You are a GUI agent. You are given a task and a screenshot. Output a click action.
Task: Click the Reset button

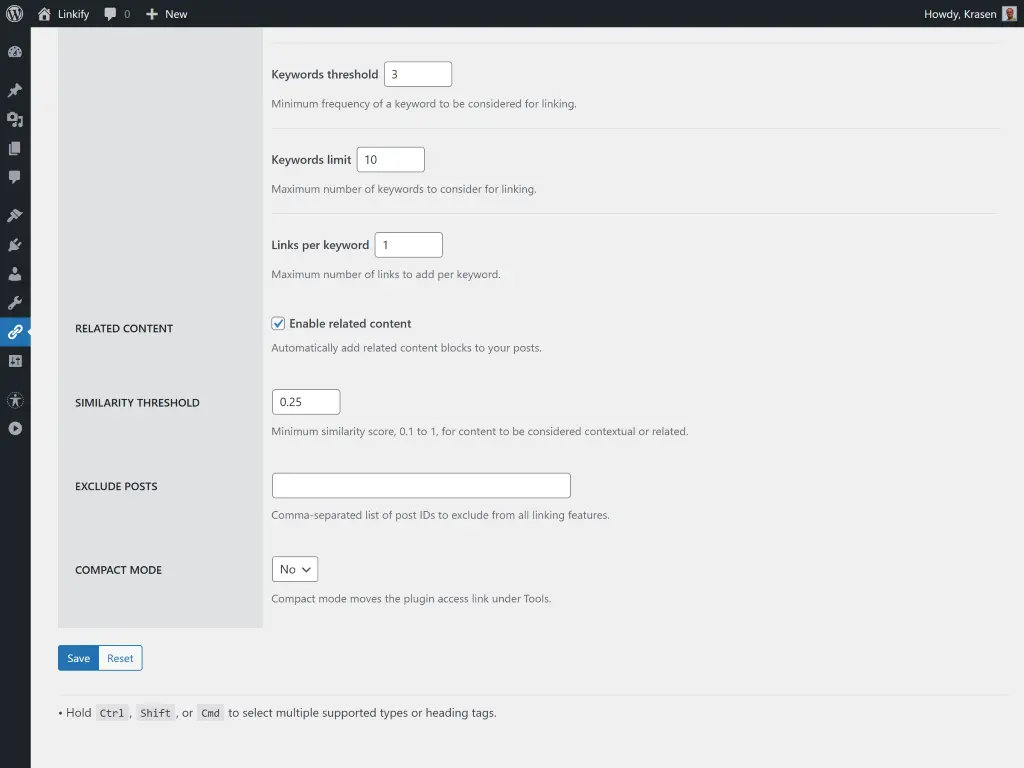(x=120, y=658)
